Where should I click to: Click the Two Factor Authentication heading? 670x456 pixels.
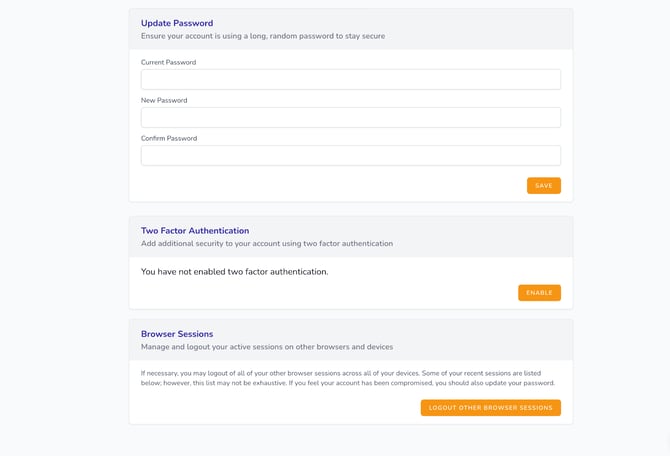[x=195, y=230]
